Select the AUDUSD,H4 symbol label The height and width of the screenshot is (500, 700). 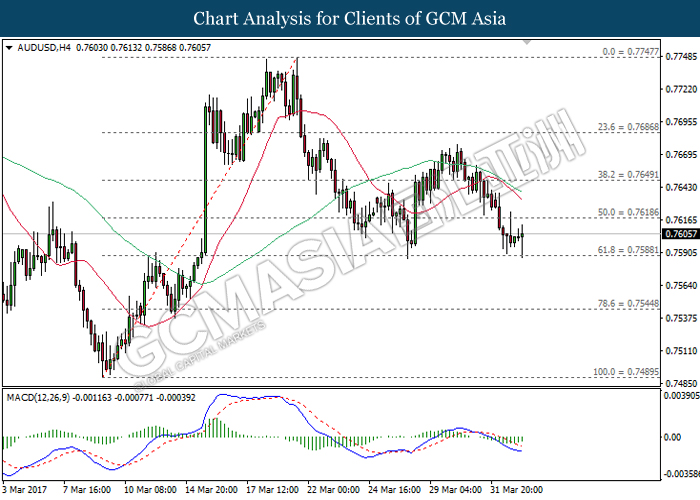pyautogui.click(x=44, y=48)
